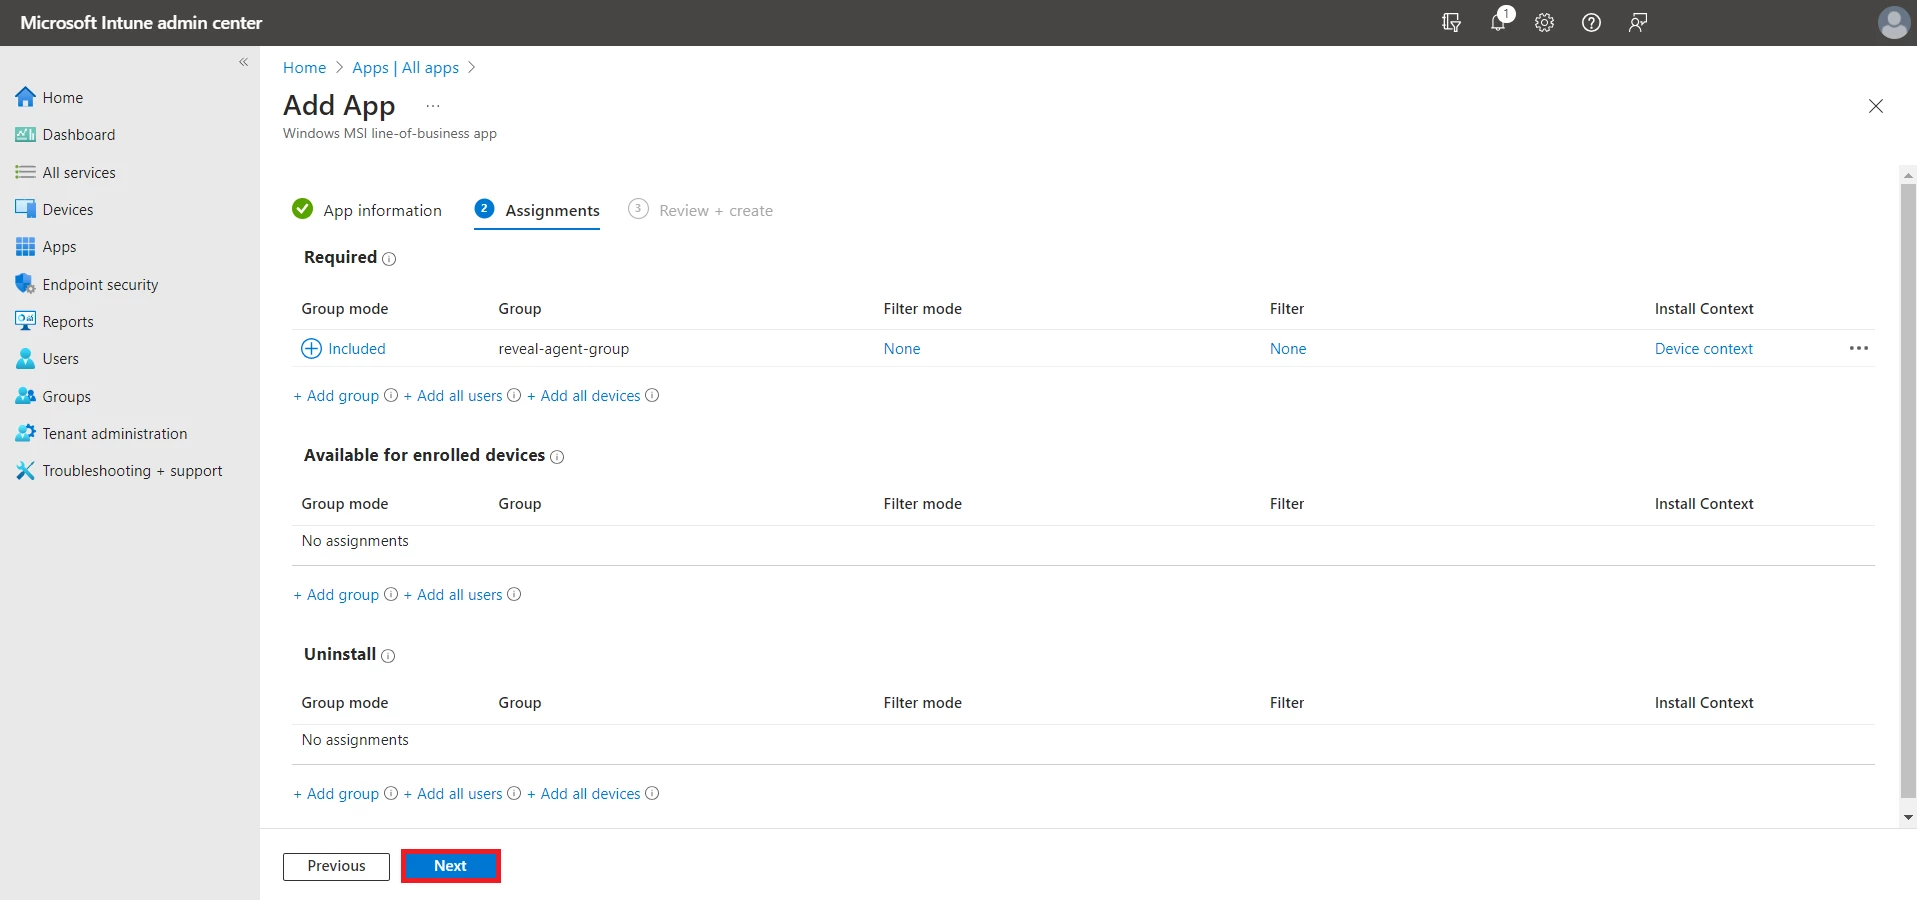The width and height of the screenshot is (1917, 900).
Task: Select the Assignments step tab
Action: [537, 210]
